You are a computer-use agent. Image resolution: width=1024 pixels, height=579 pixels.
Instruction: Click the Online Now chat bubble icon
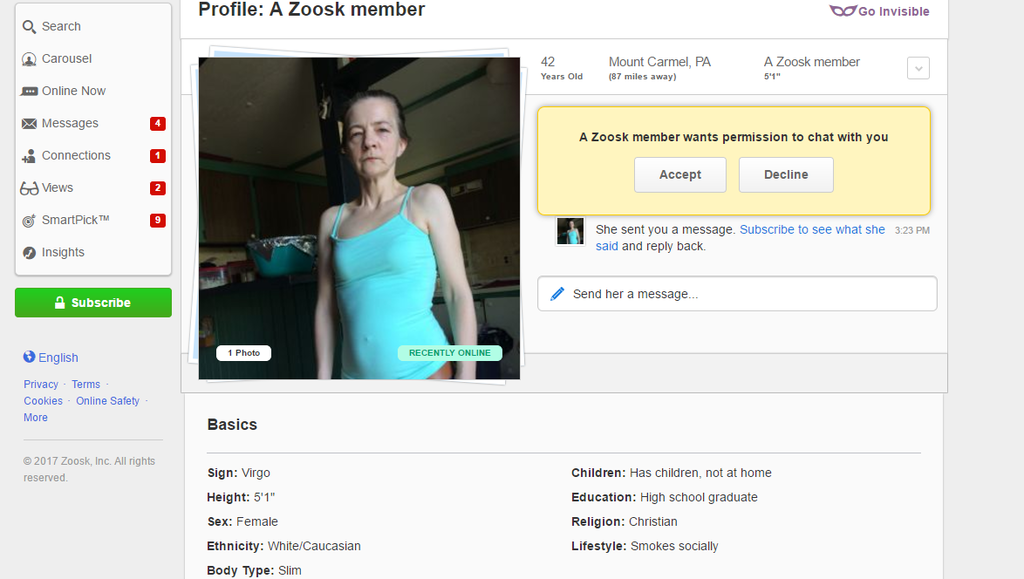click(x=29, y=91)
